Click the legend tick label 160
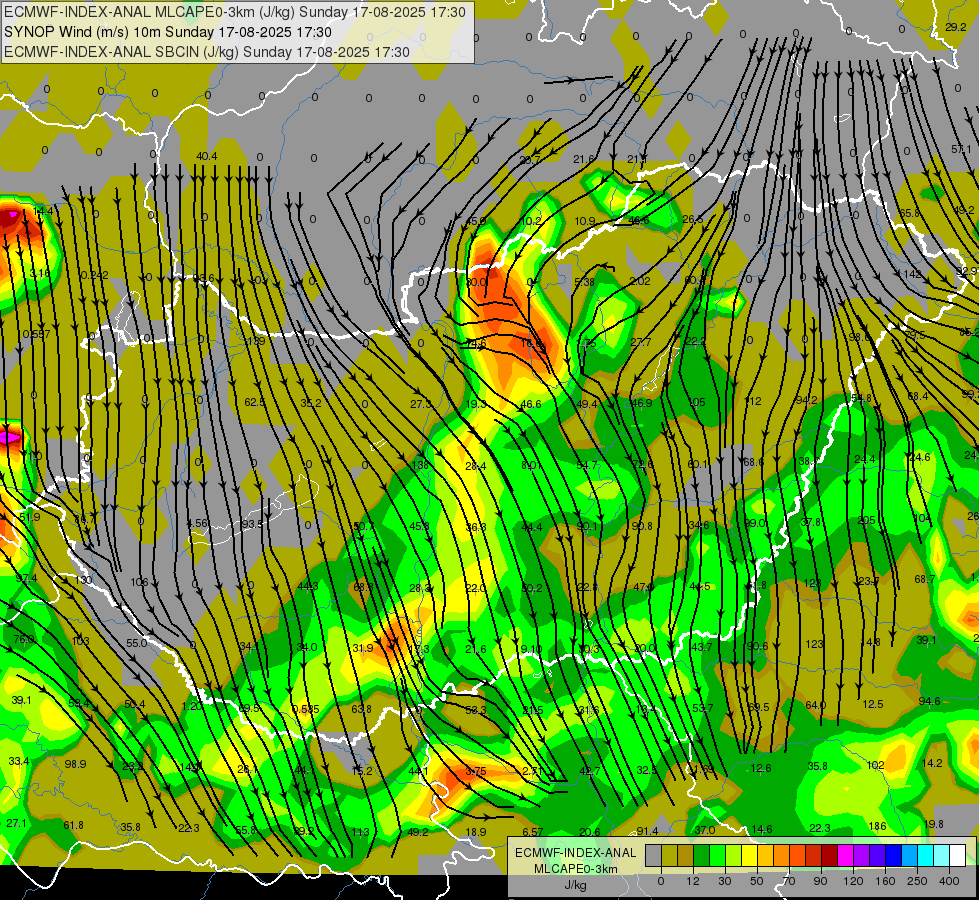Viewport: 979px width, 900px height. (885, 881)
